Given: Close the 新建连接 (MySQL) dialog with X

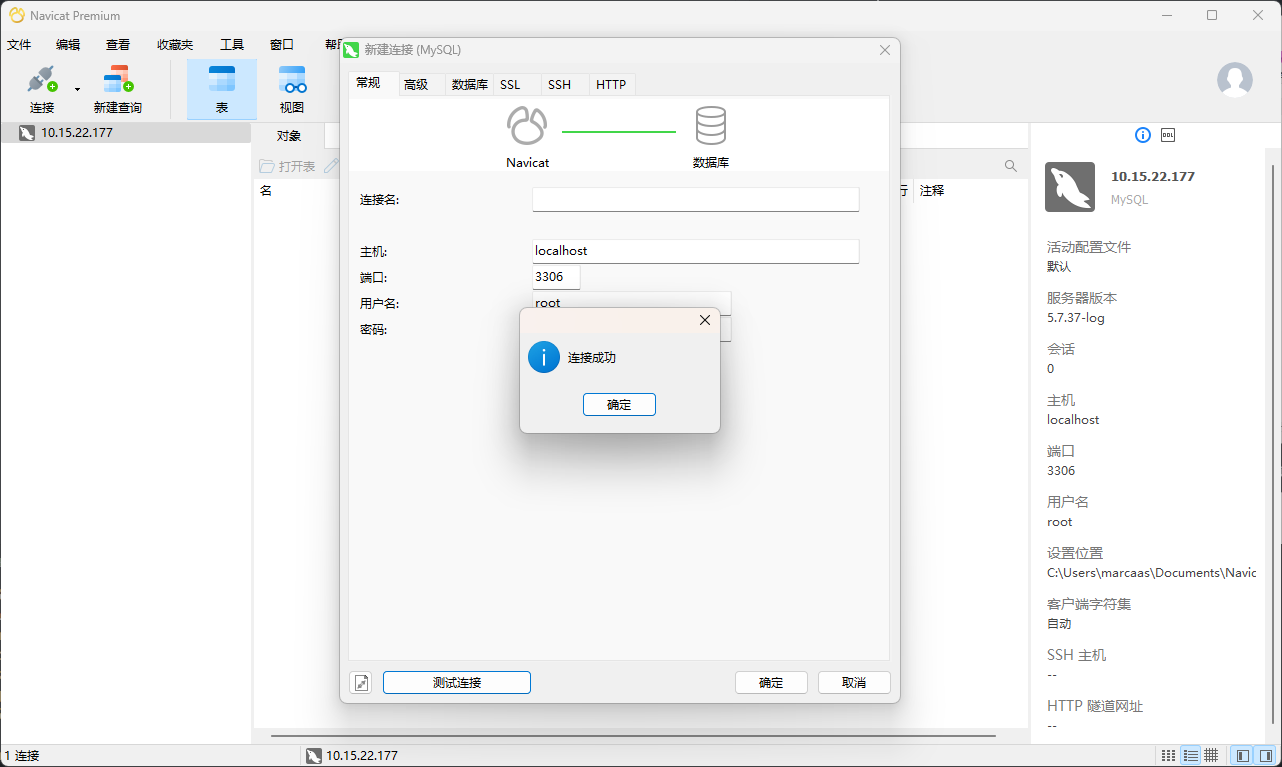Looking at the screenshot, I should (885, 50).
